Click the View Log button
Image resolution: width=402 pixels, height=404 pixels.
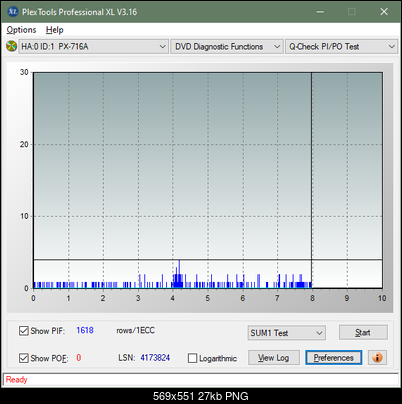[x=274, y=358]
